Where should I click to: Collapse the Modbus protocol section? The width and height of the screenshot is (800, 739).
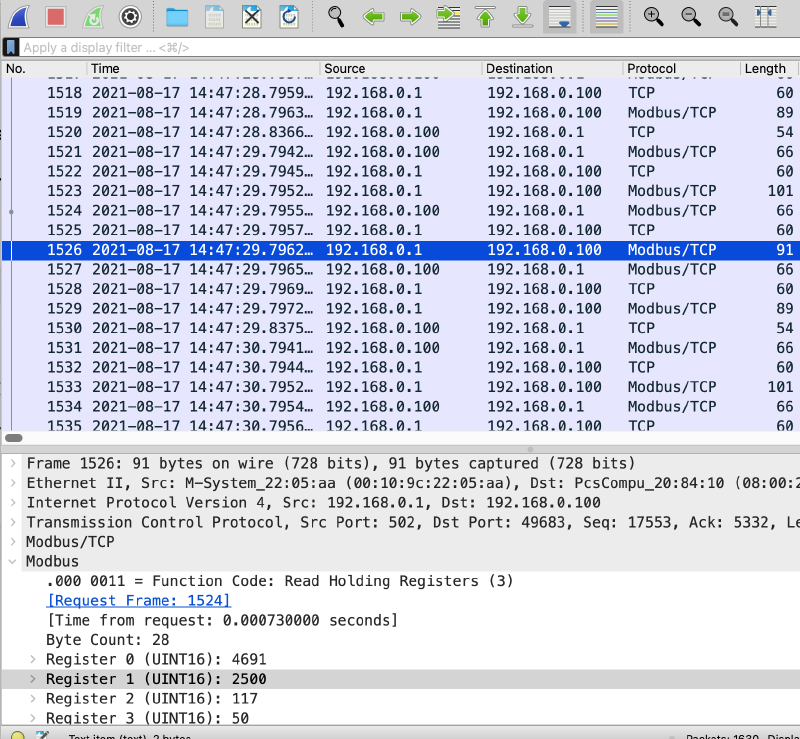(12, 562)
